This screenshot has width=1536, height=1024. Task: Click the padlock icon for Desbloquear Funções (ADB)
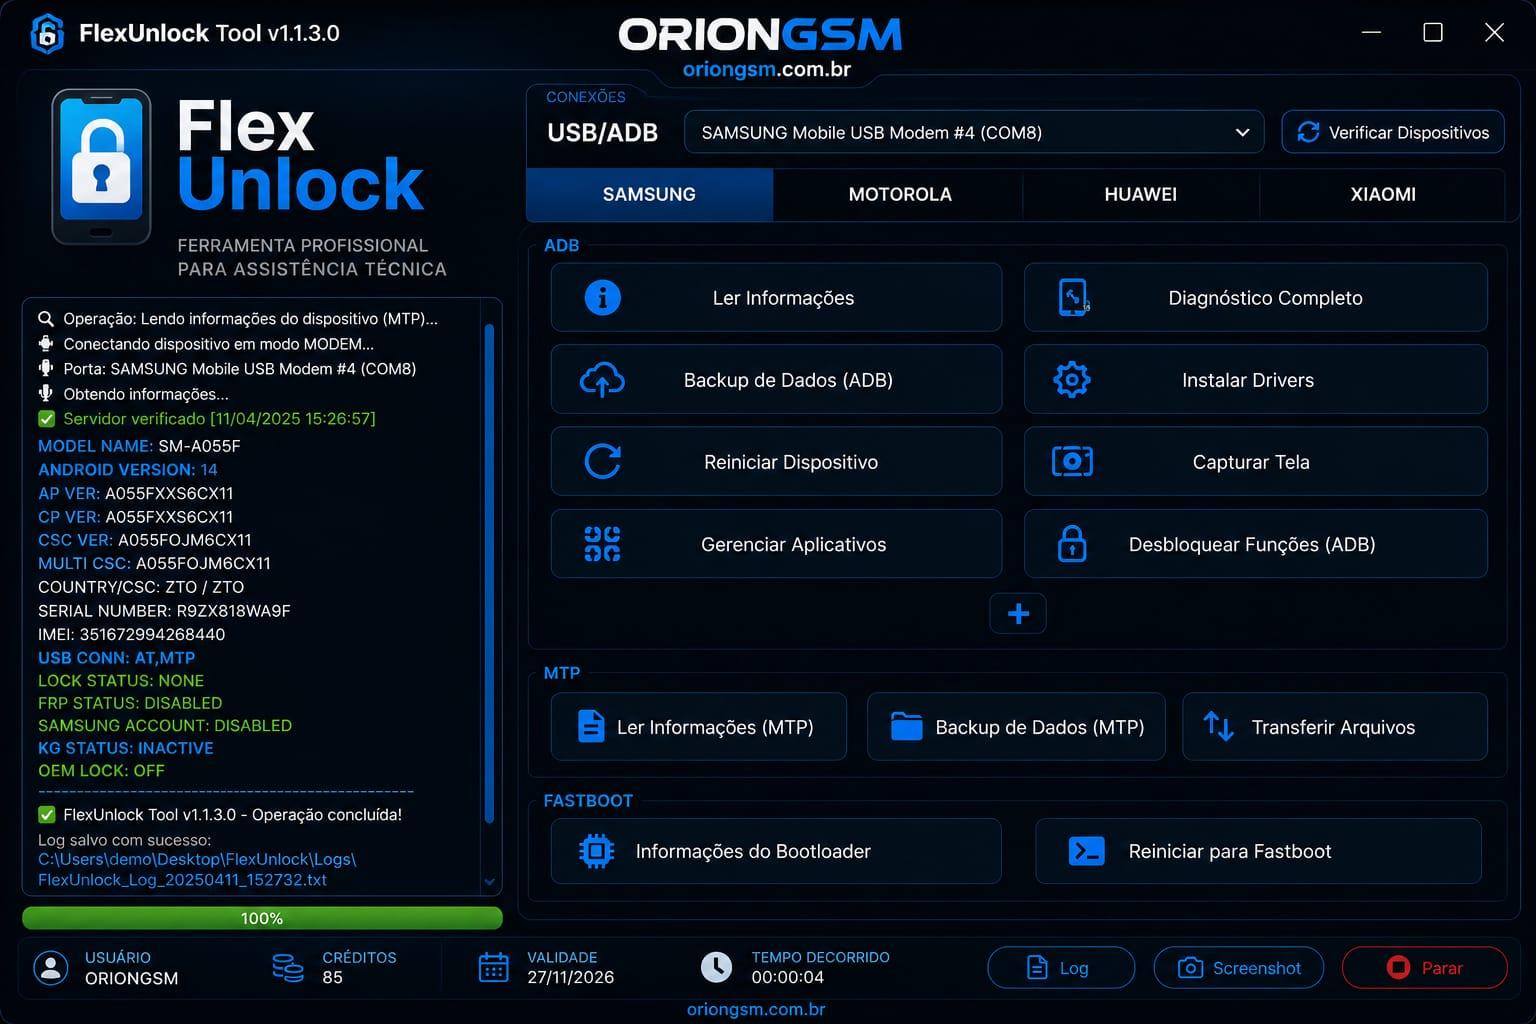coord(1072,544)
